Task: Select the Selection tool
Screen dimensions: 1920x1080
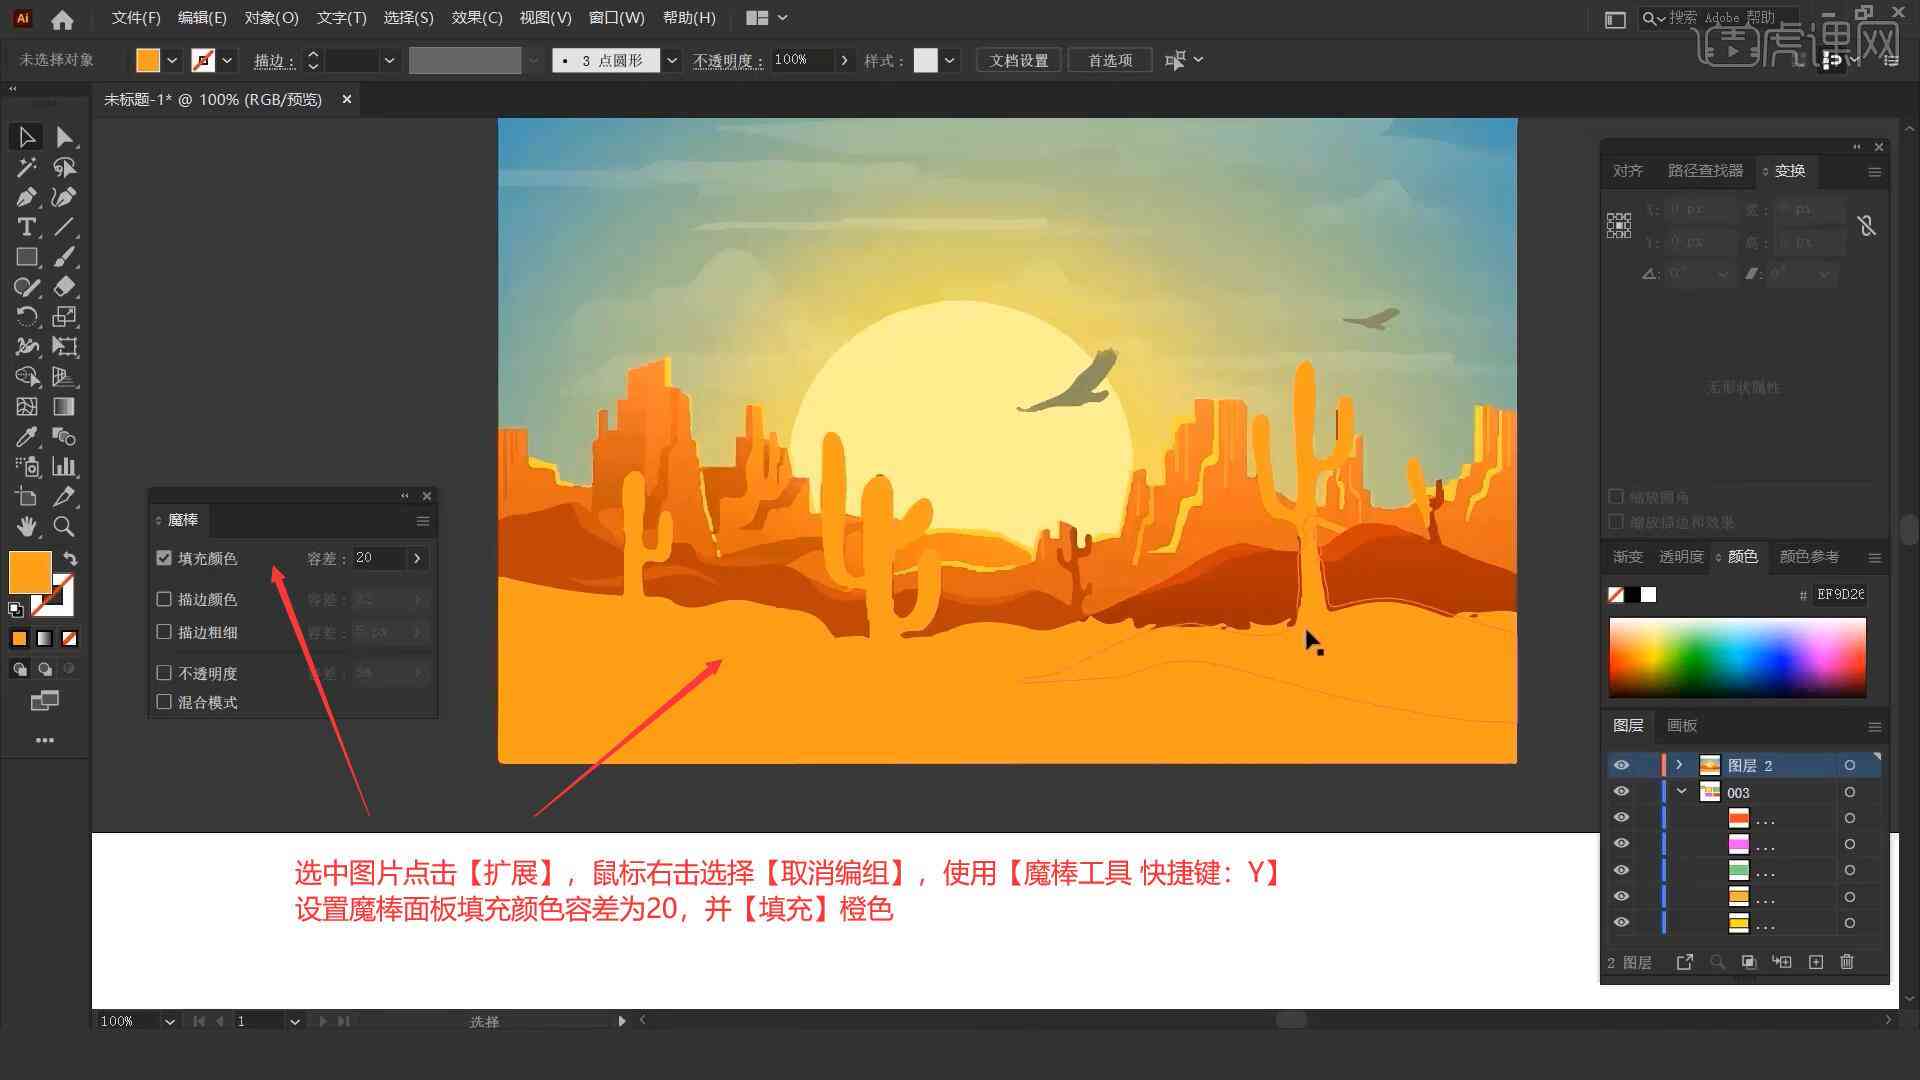Action: click(x=24, y=135)
